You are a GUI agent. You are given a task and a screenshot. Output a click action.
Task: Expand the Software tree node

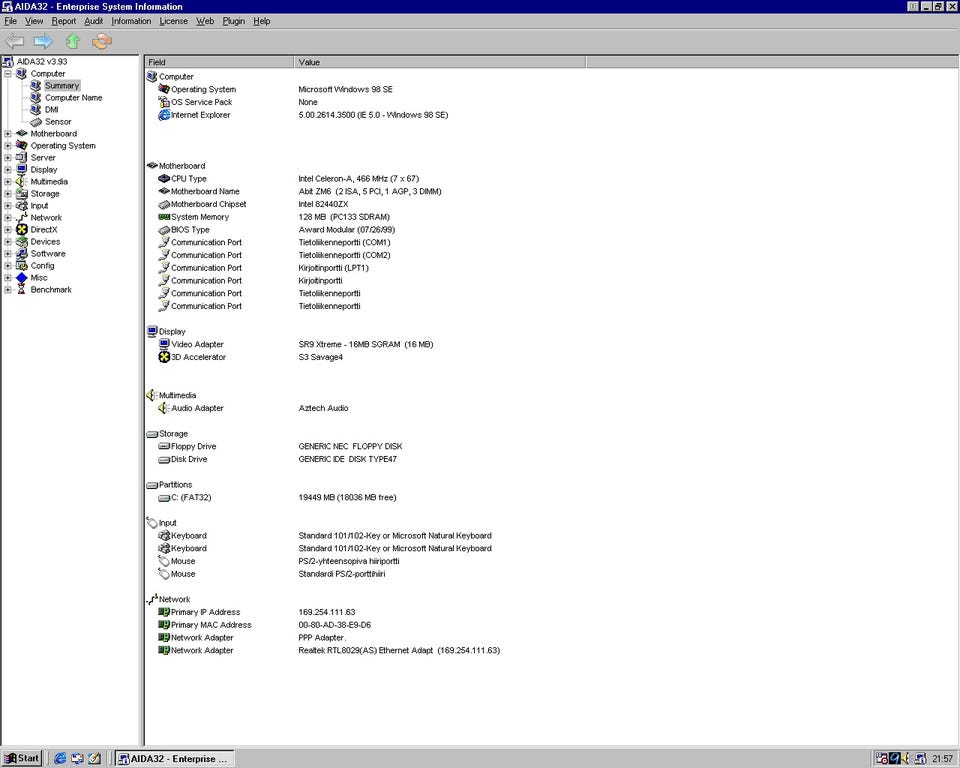click(8, 254)
